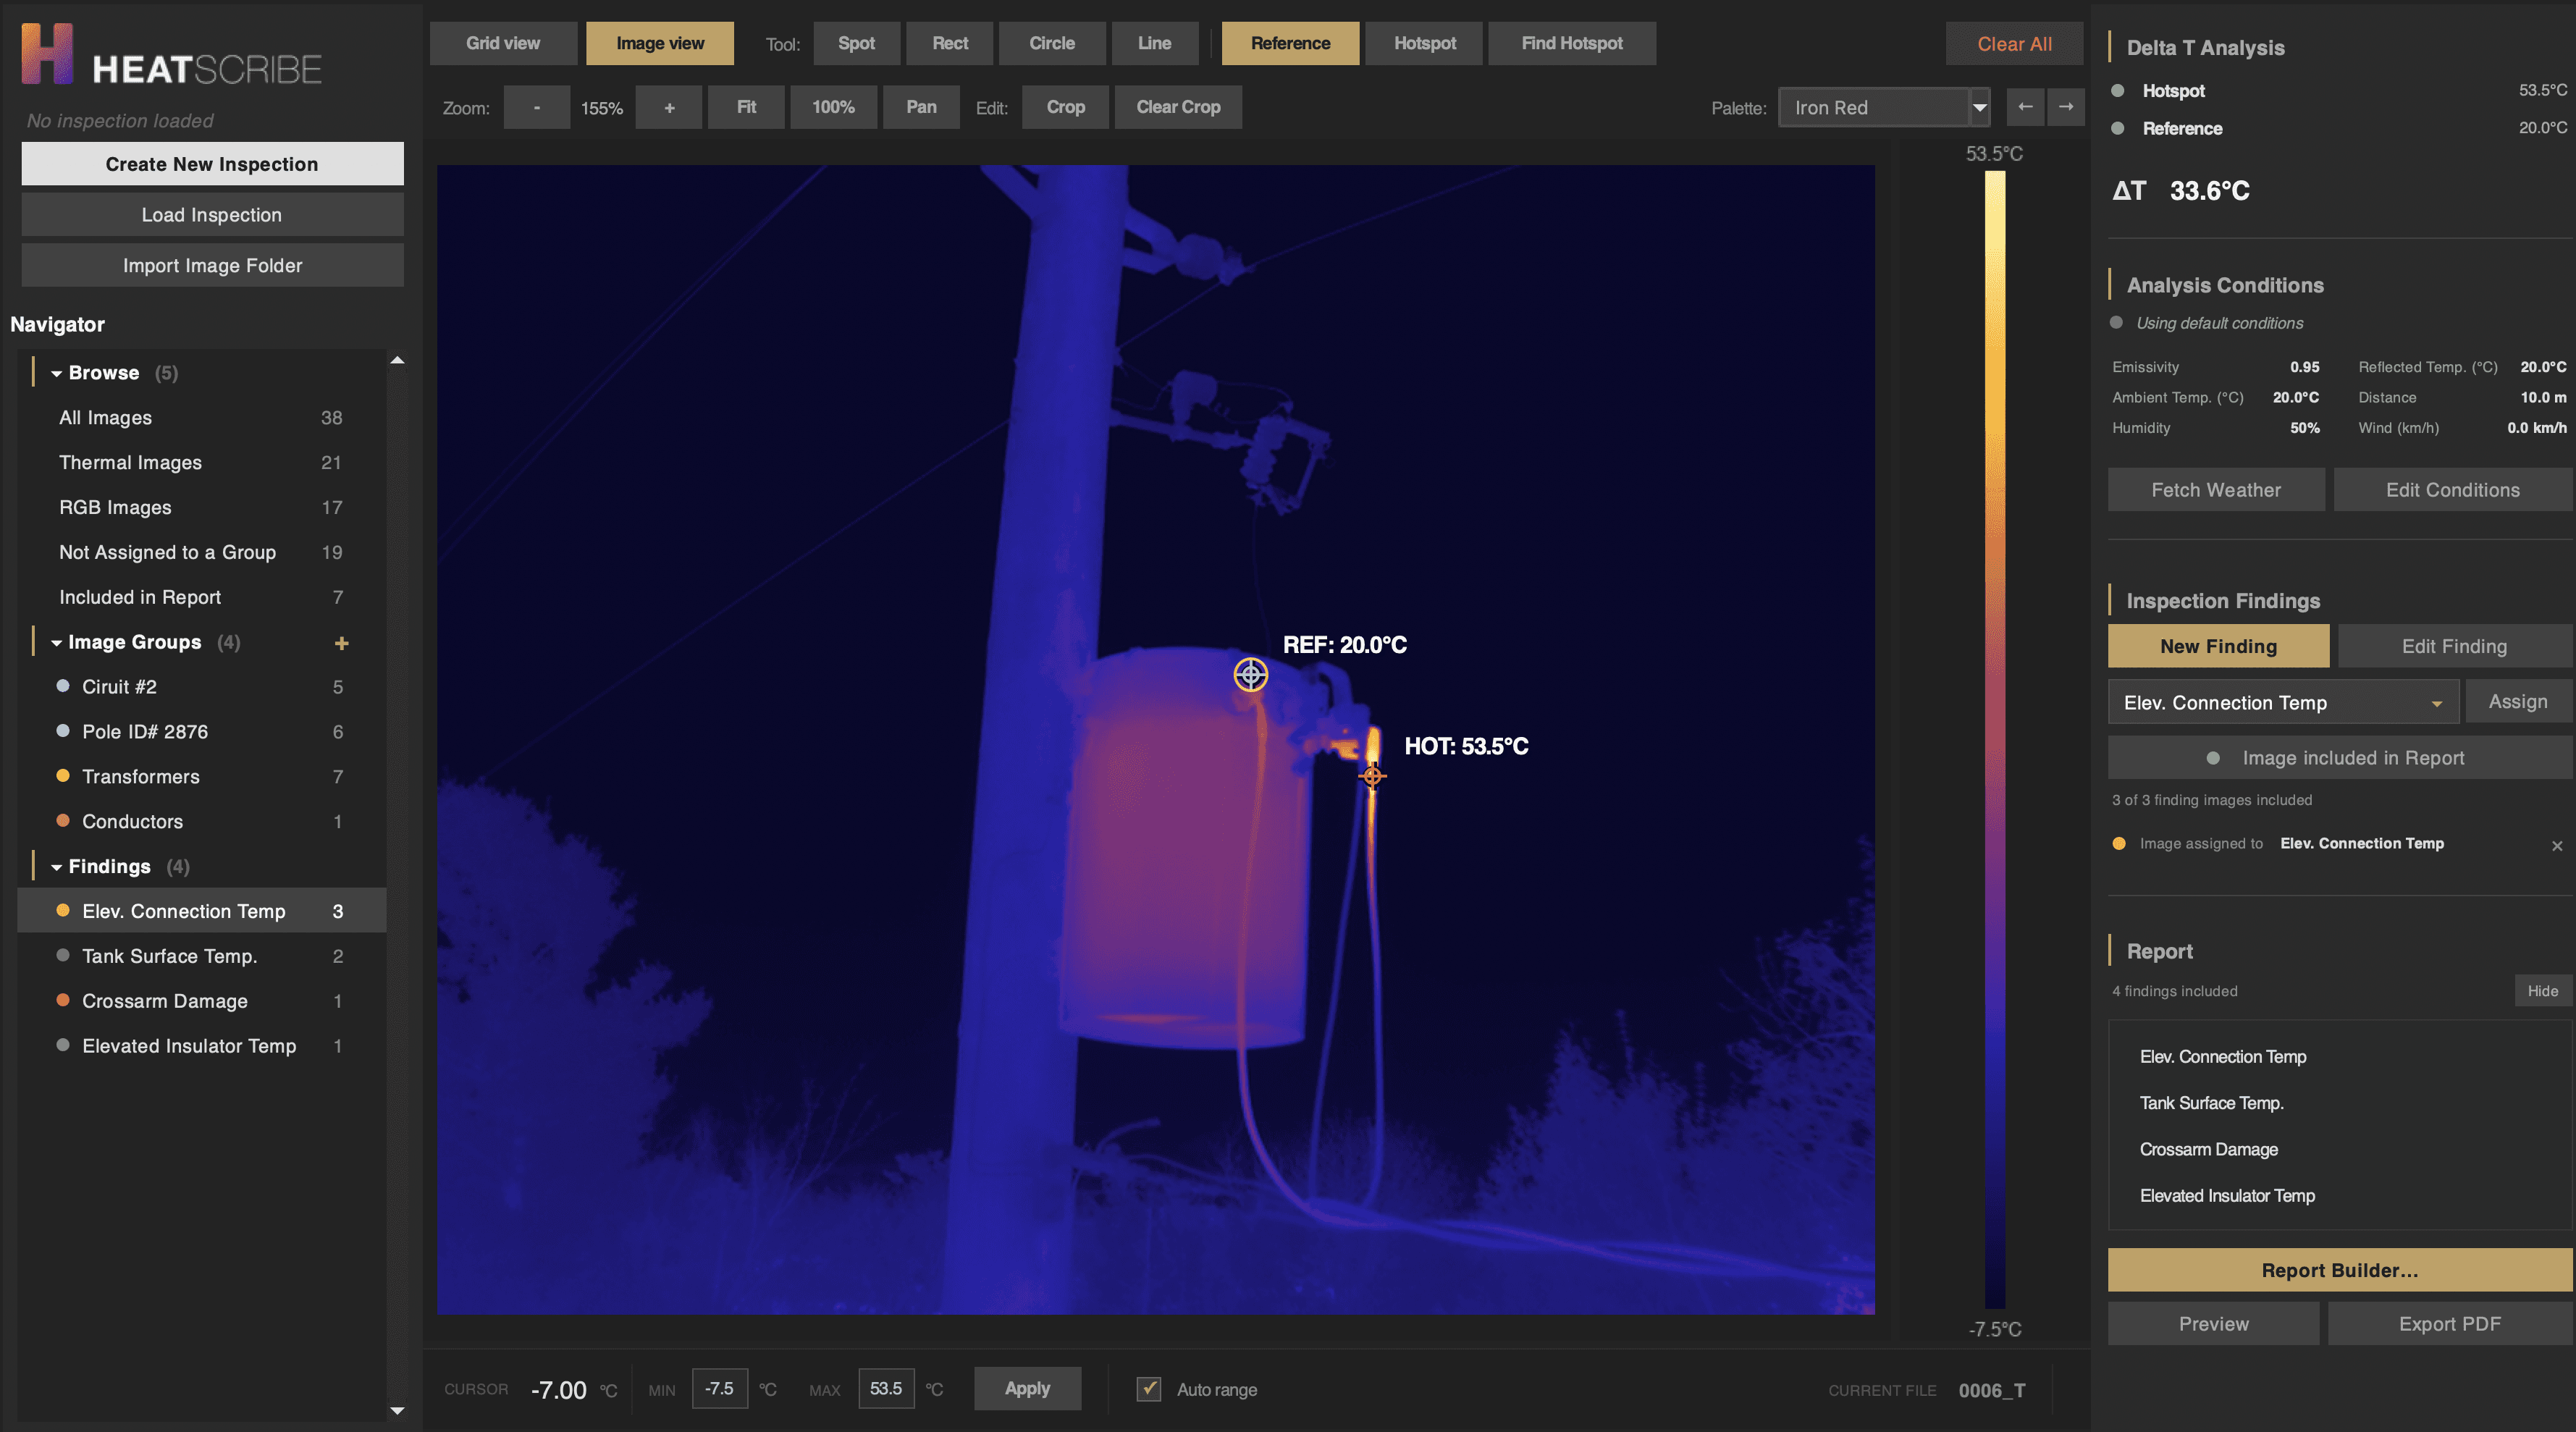Click the MIN temperature input field
The width and height of the screenshot is (2576, 1432).
[719, 1388]
